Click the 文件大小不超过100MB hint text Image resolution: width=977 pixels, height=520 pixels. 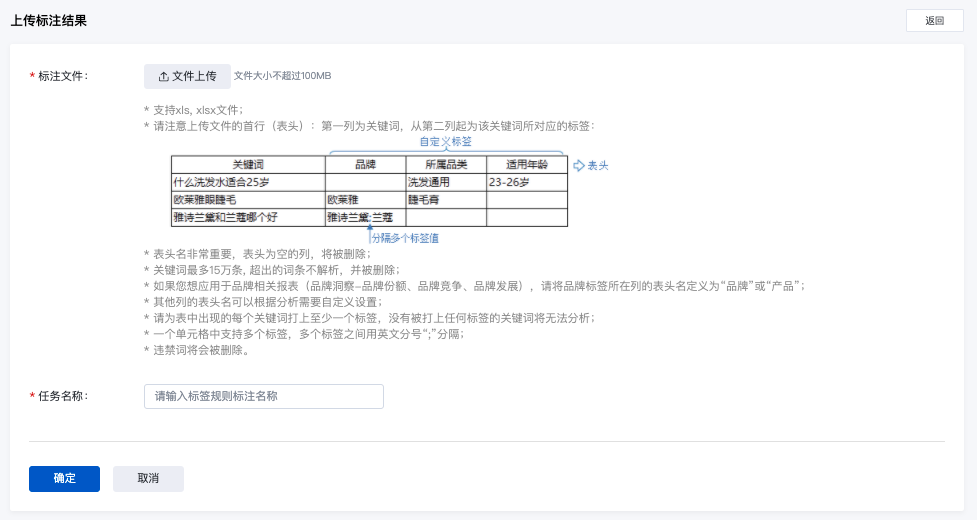[x=283, y=76]
